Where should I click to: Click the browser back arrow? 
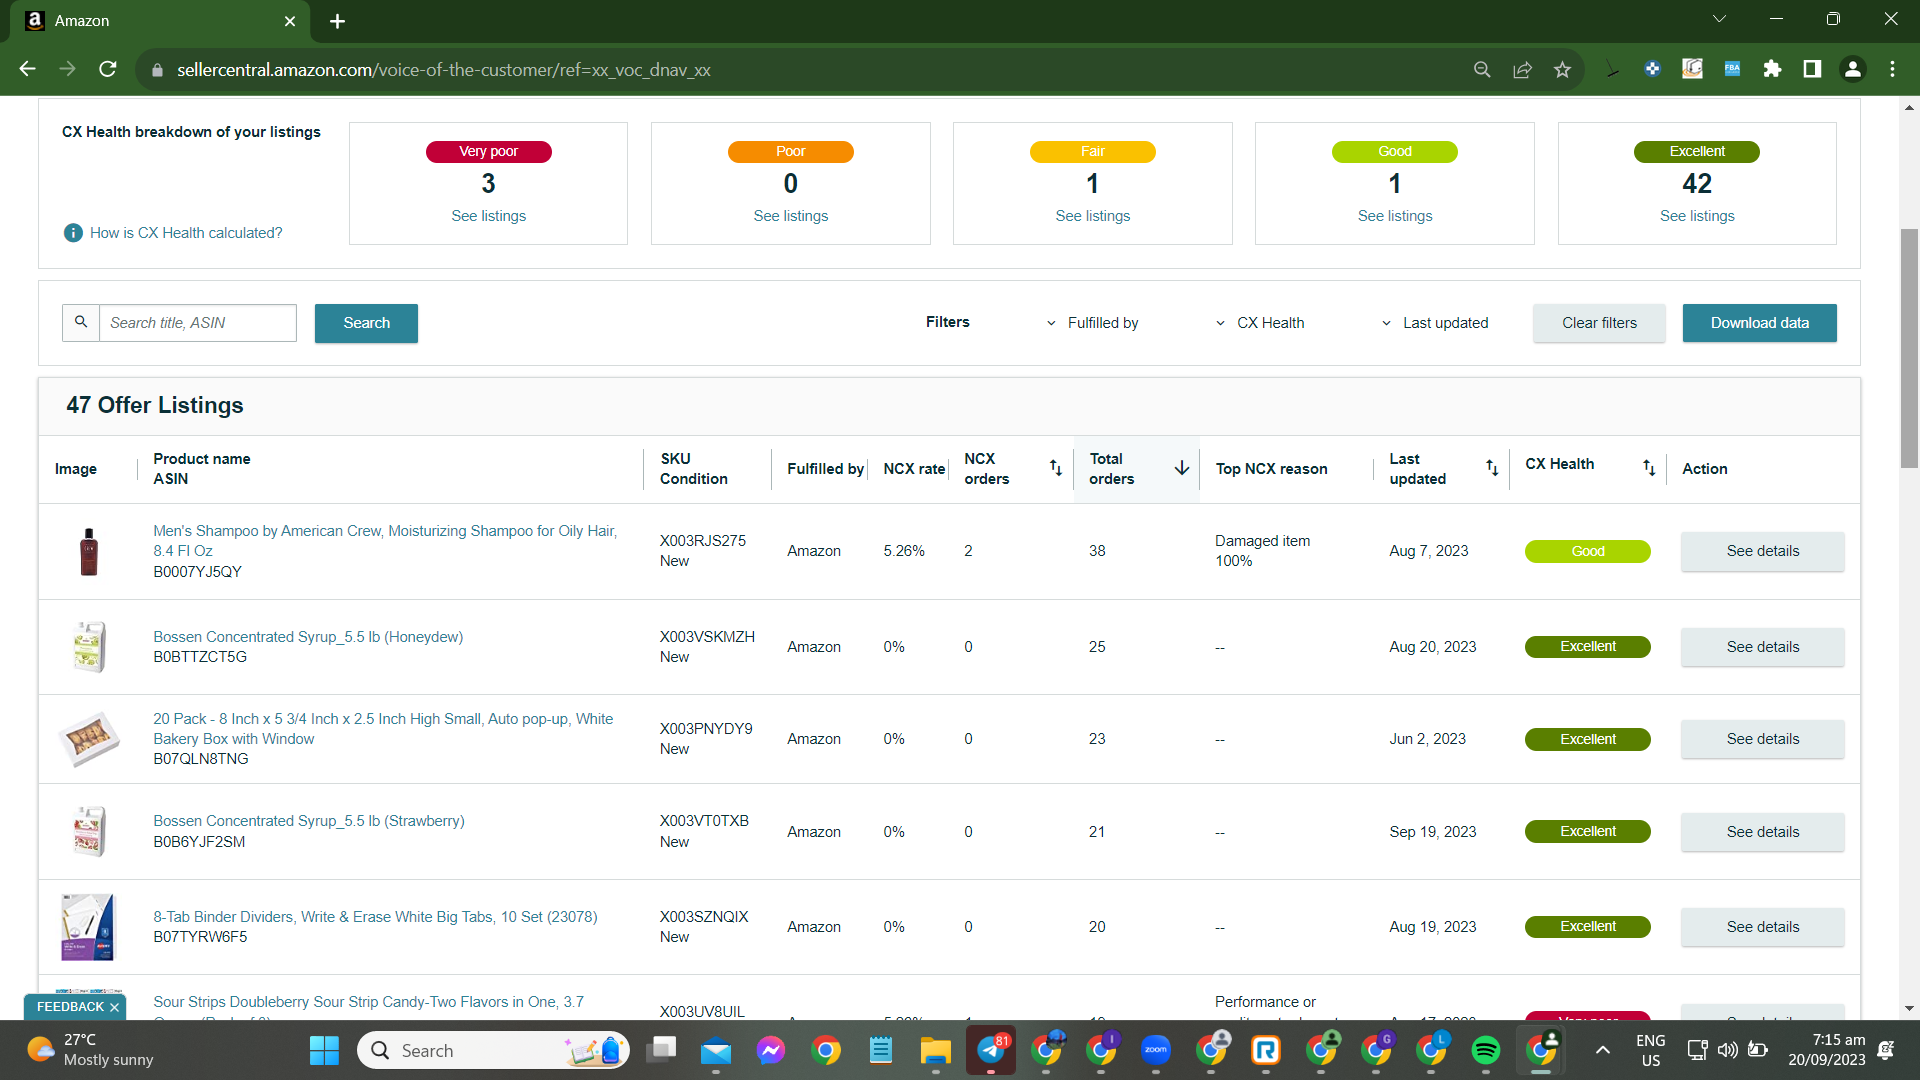click(x=28, y=69)
